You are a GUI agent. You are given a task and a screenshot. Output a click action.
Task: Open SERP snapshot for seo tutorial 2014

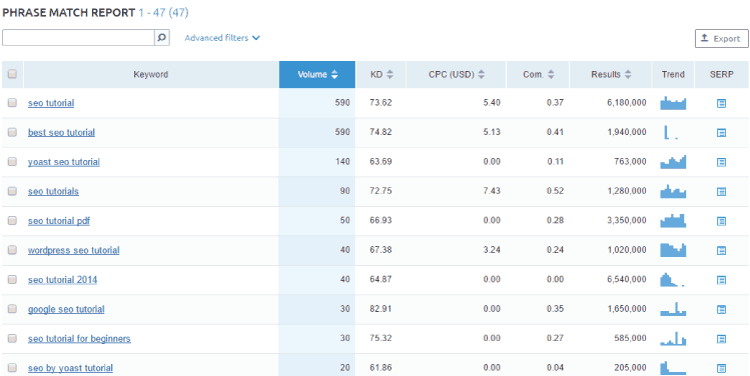click(721, 280)
